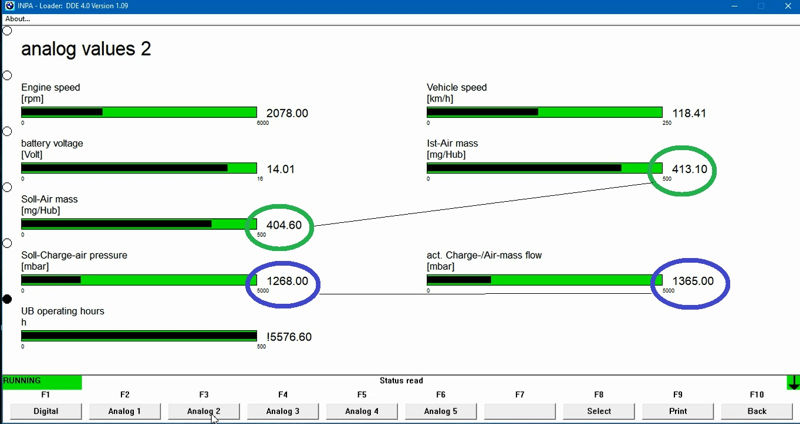The image size is (800, 424).
Task: Click the Engine speed rpm bar
Action: pyautogui.click(x=139, y=112)
